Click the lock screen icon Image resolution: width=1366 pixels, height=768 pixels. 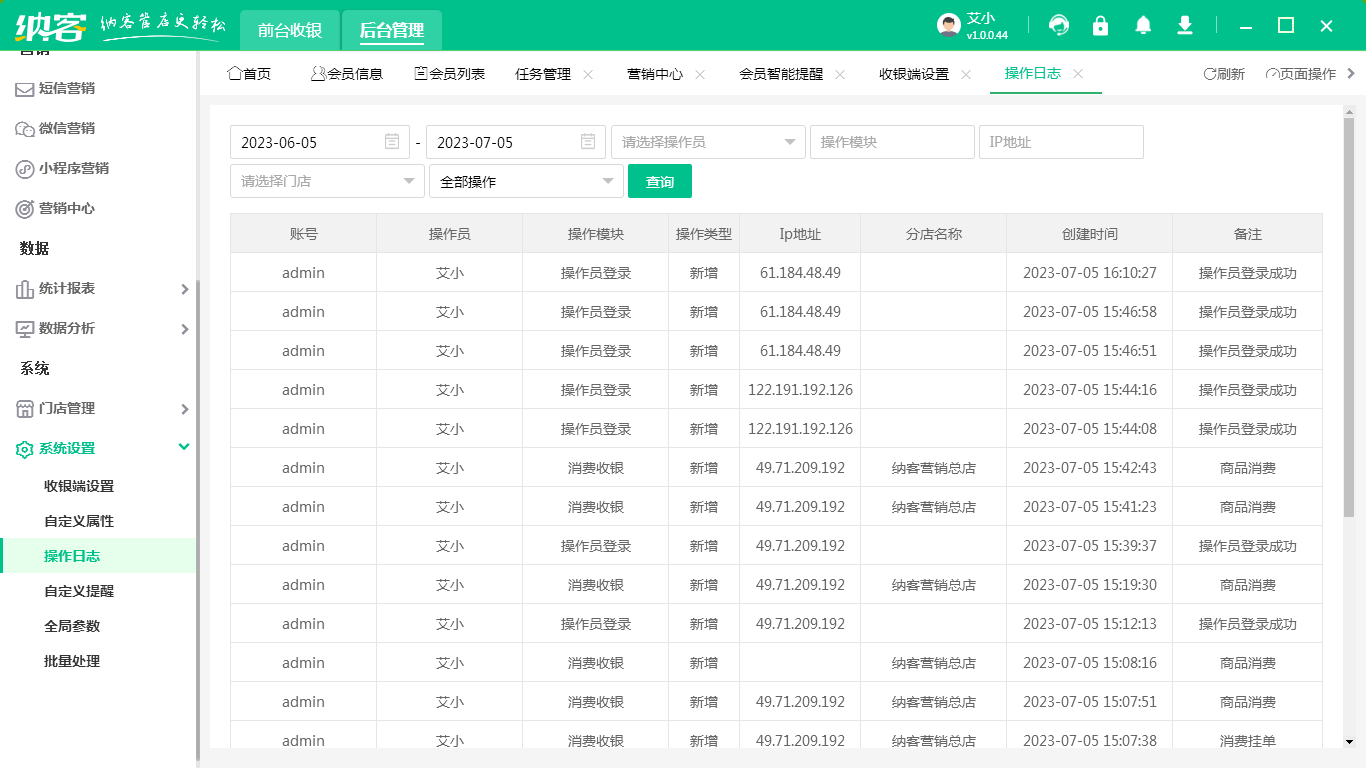click(1100, 26)
